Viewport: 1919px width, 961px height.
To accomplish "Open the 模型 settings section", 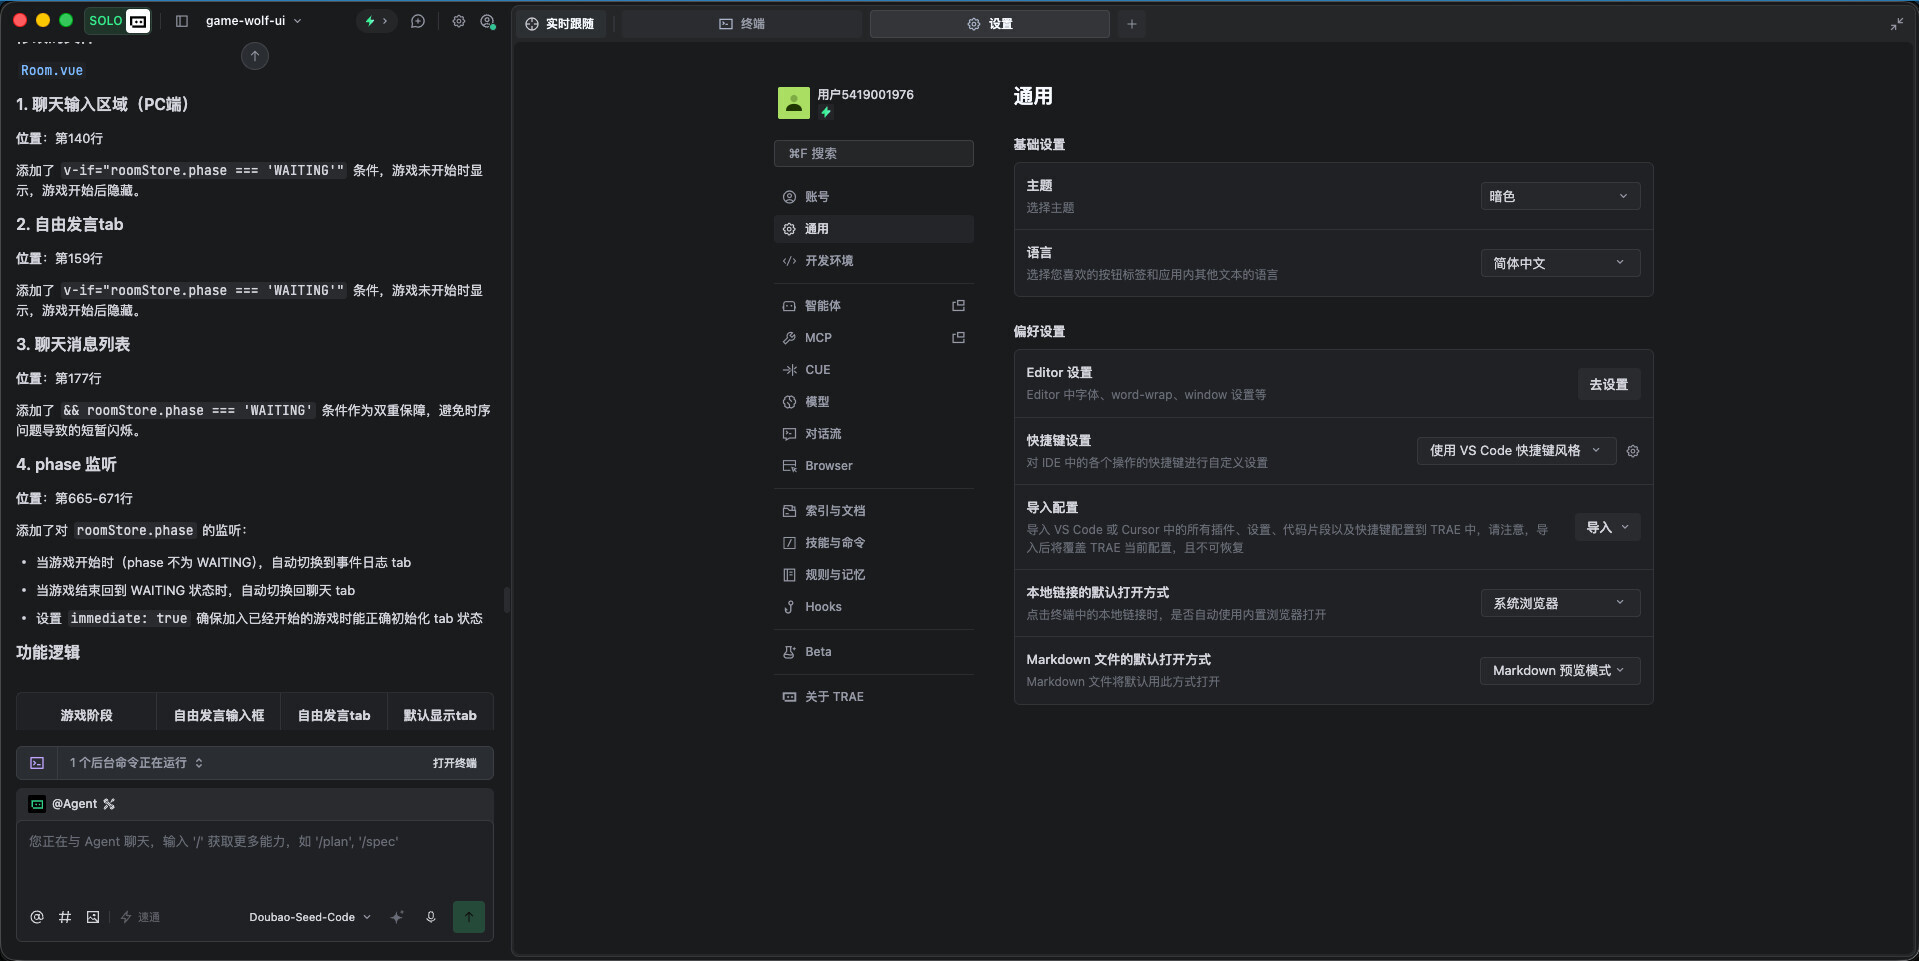I will 874,402.
